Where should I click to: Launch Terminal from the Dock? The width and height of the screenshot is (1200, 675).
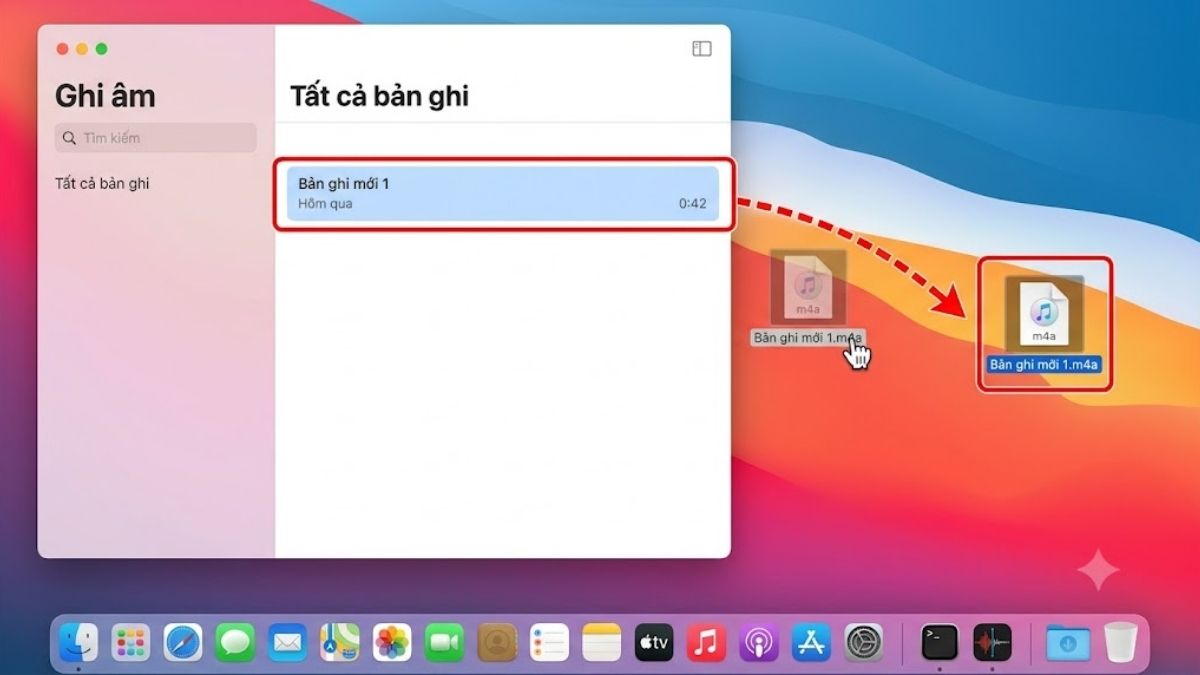coord(940,642)
